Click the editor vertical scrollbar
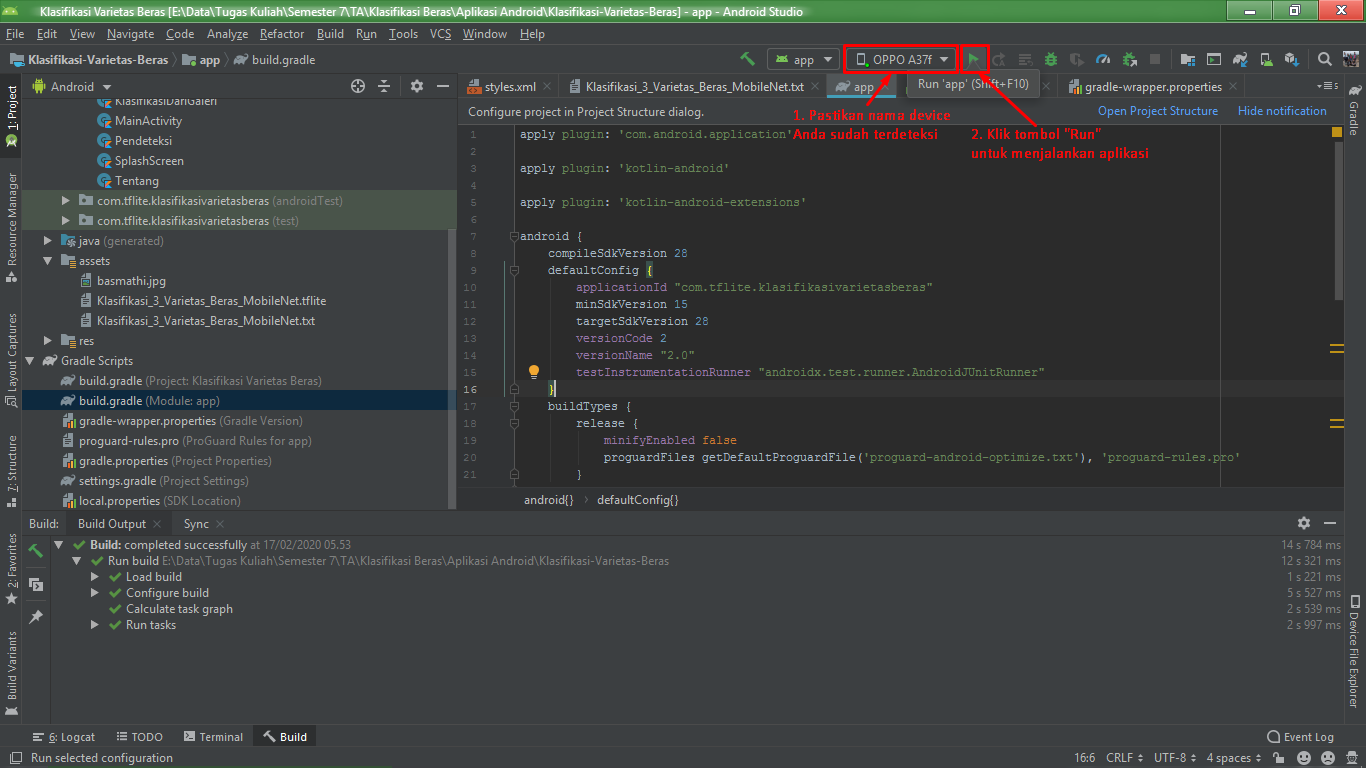1366x768 pixels. point(1338,220)
